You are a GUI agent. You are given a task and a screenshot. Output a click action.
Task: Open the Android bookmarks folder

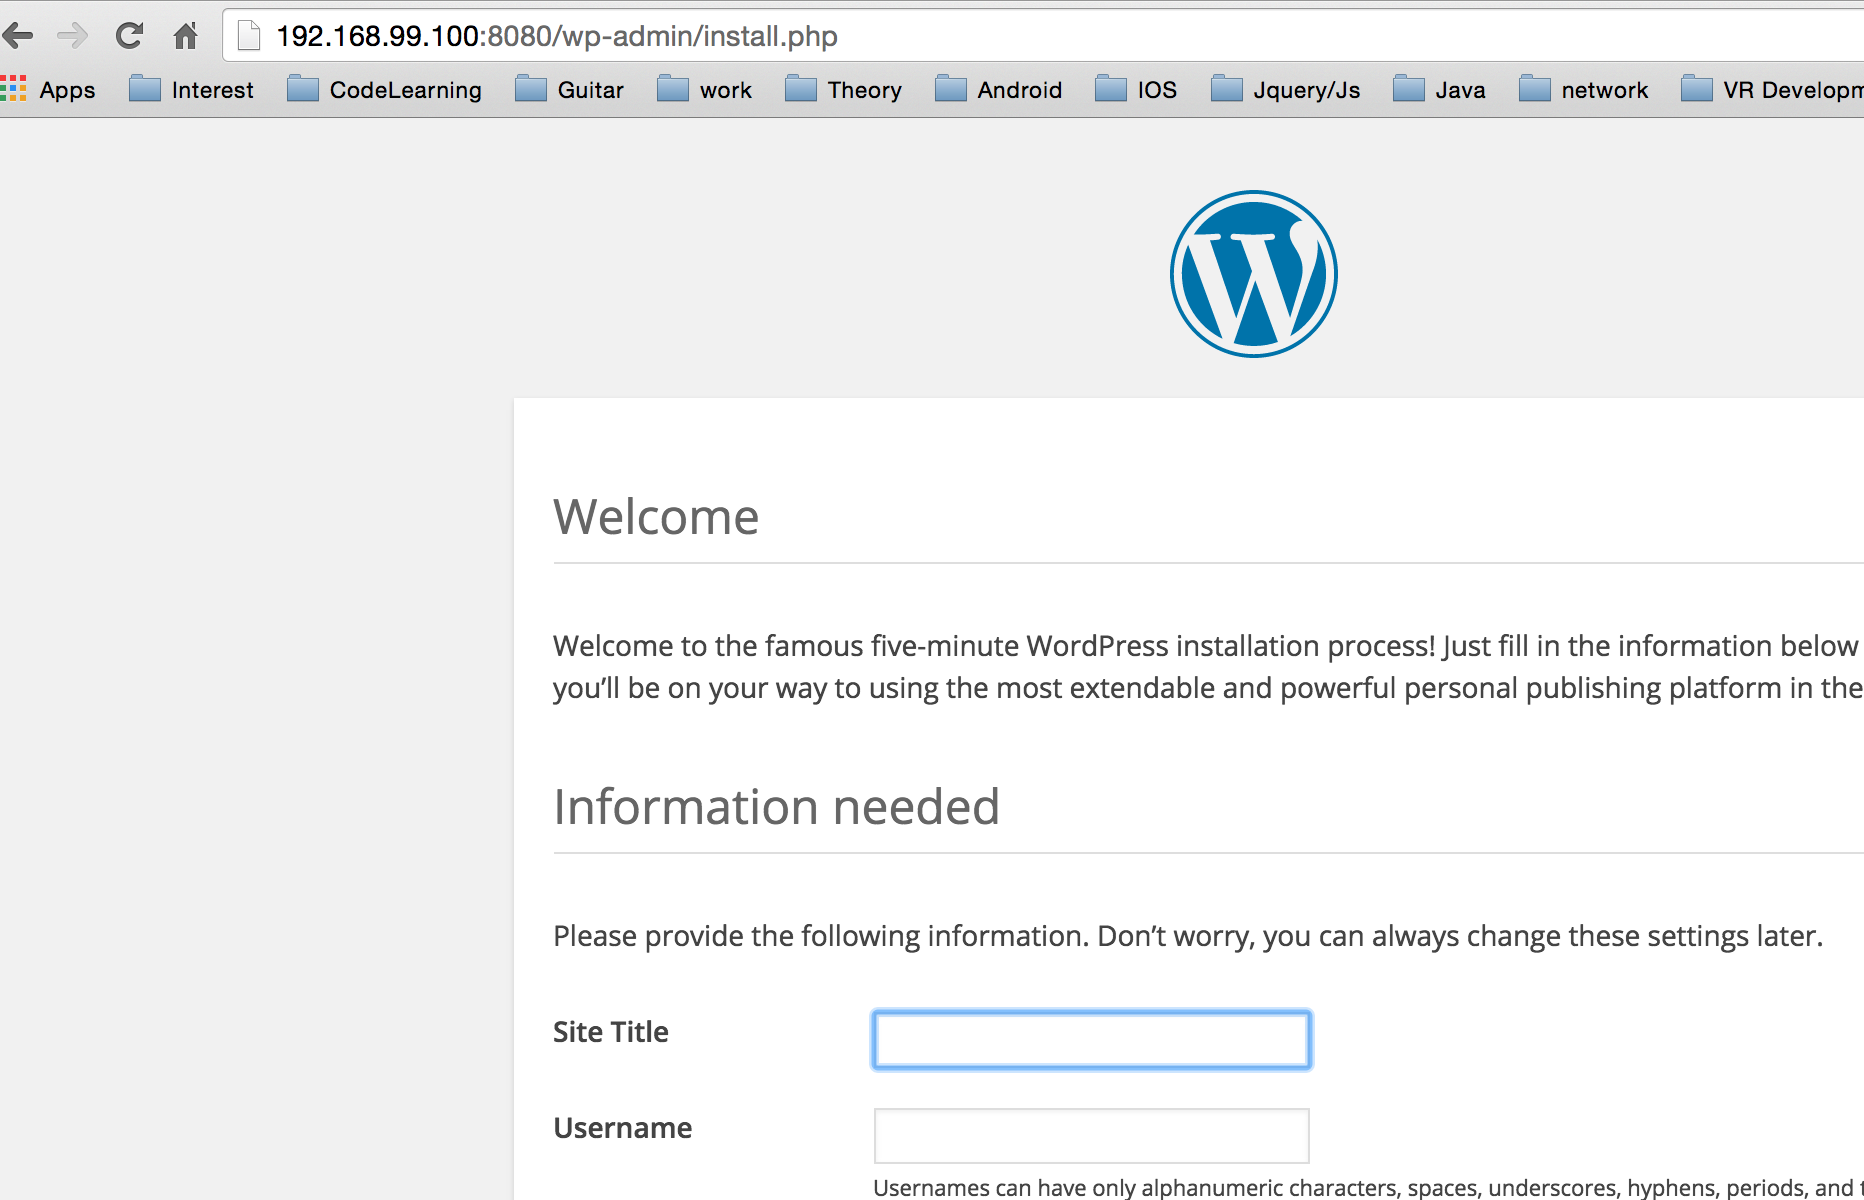pos(998,90)
